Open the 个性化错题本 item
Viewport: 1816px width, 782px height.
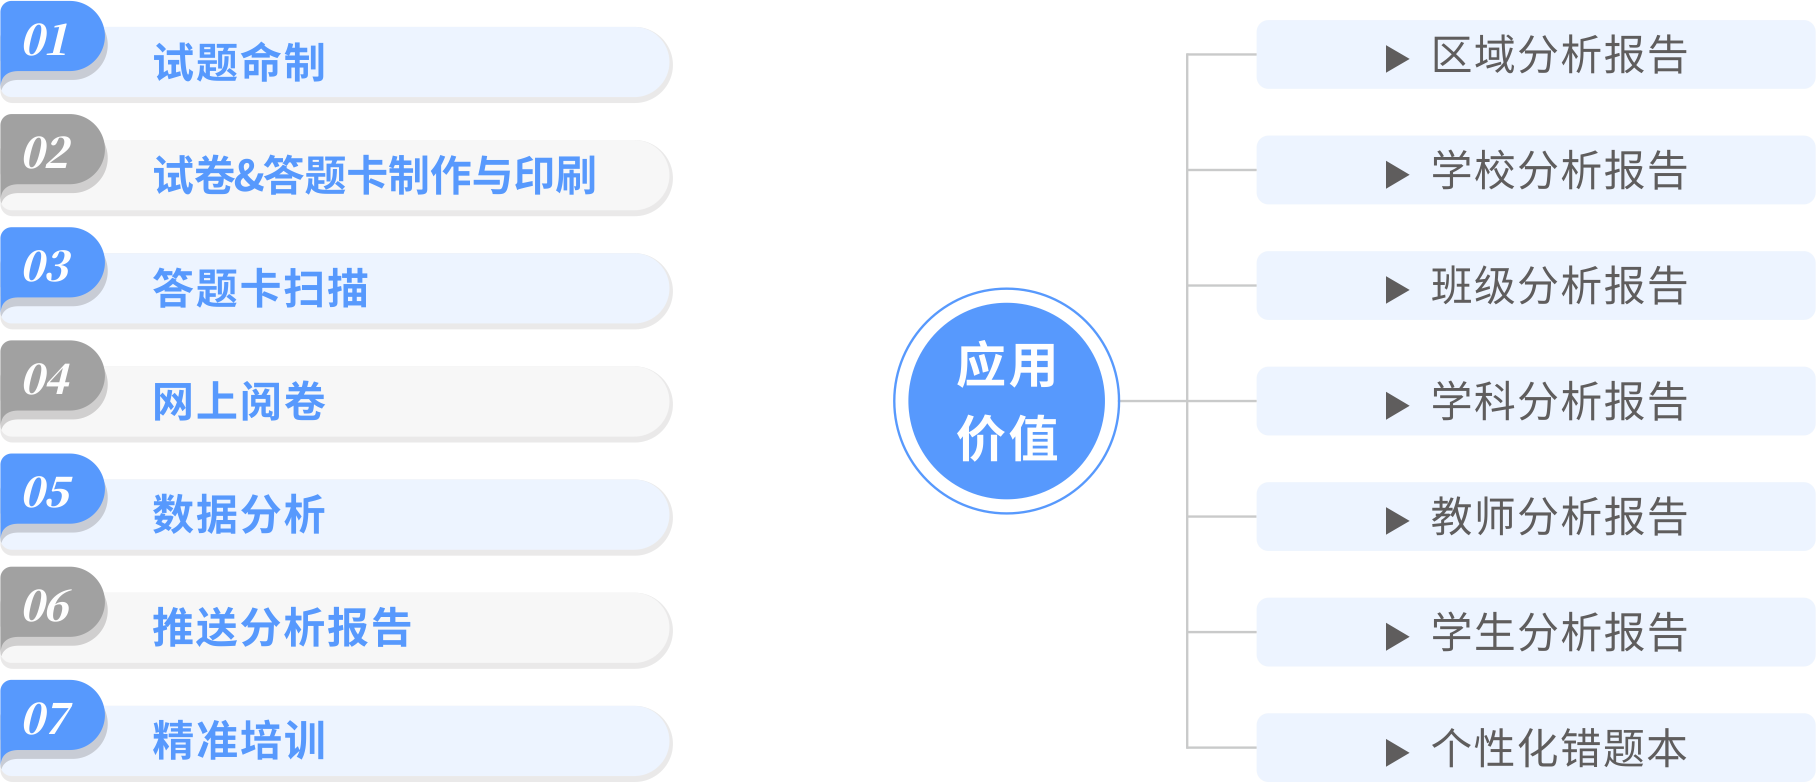click(1558, 748)
